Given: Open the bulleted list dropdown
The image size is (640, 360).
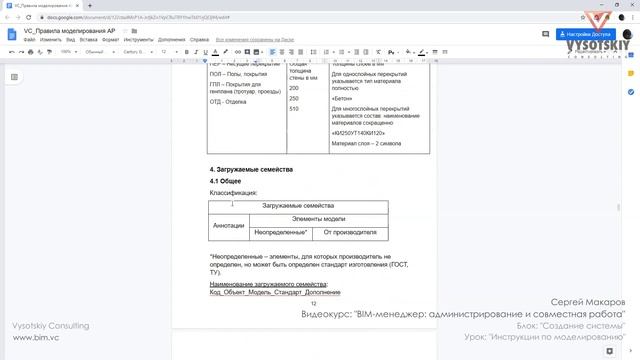Looking at the screenshot, I should click(x=349, y=52).
